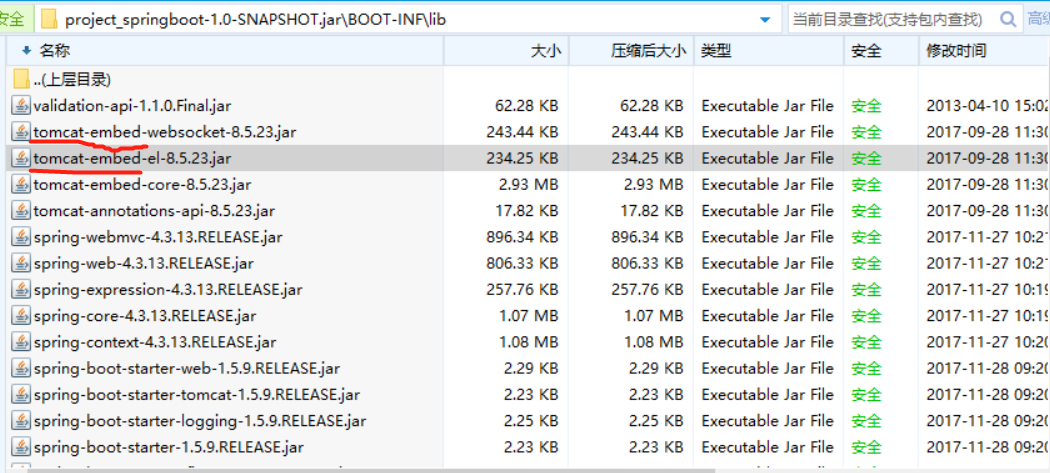The height and width of the screenshot is (473, 1050).
Task: Click the 257.76 KB compressed size of spring-expression
Action: tap(647, 289)
